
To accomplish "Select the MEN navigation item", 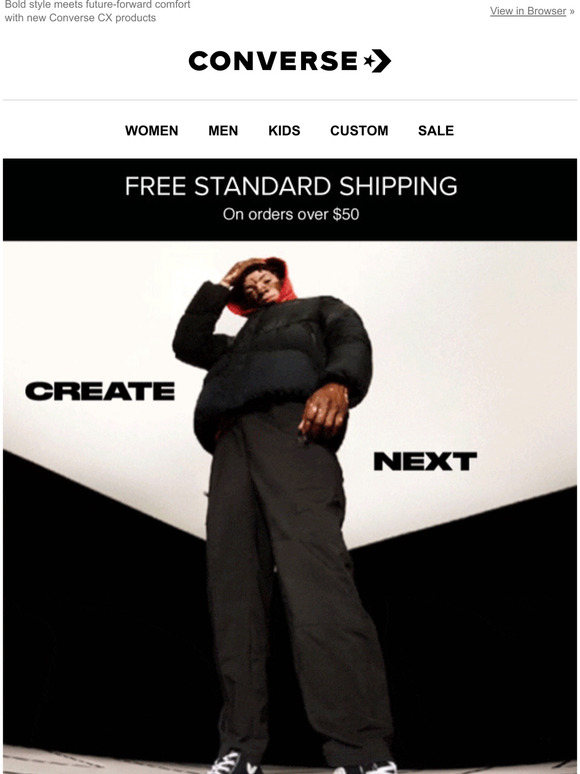I will click(x=223, y=131).
